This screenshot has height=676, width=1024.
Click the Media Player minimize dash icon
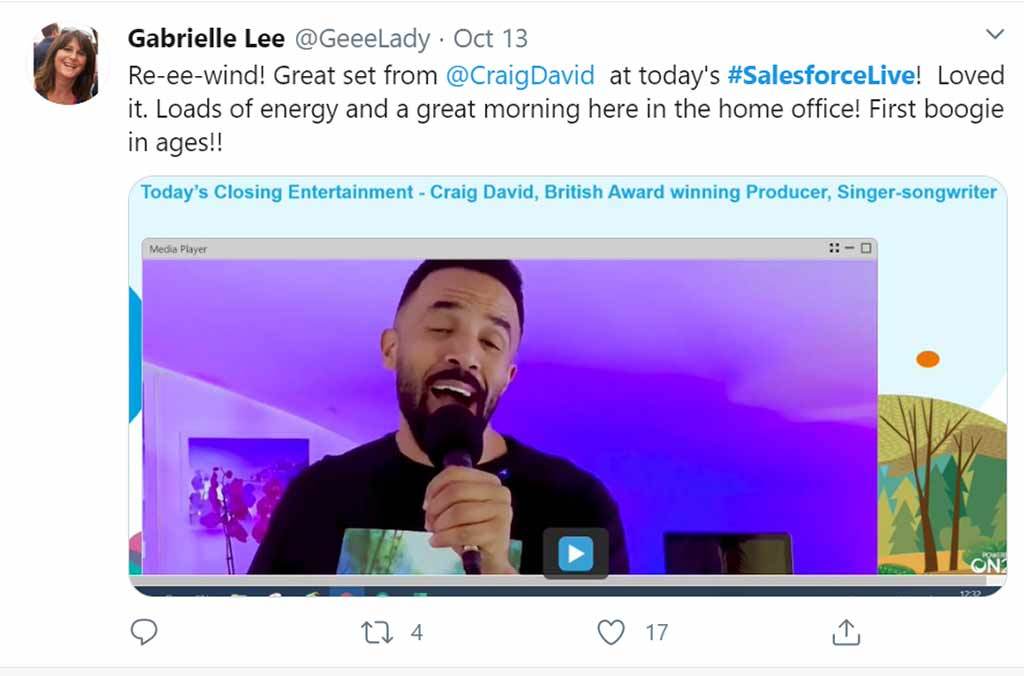point(850,248)
